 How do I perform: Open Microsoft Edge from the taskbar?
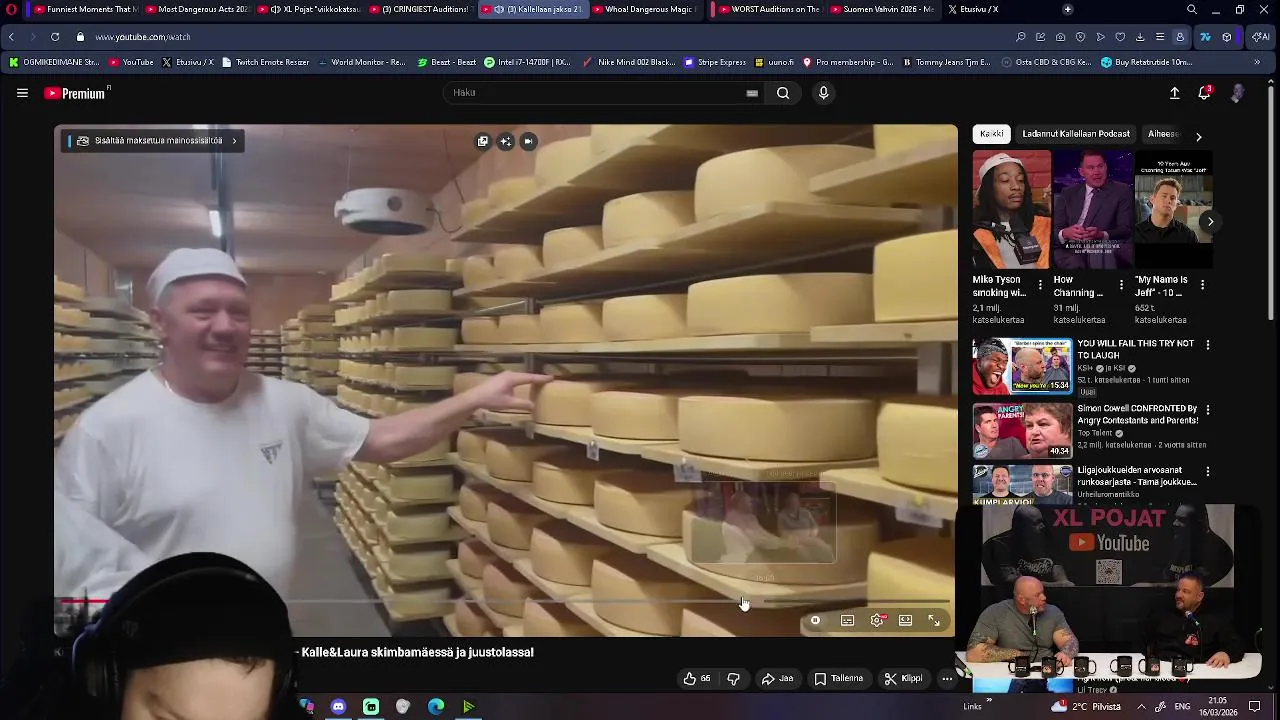pos(436,707)
